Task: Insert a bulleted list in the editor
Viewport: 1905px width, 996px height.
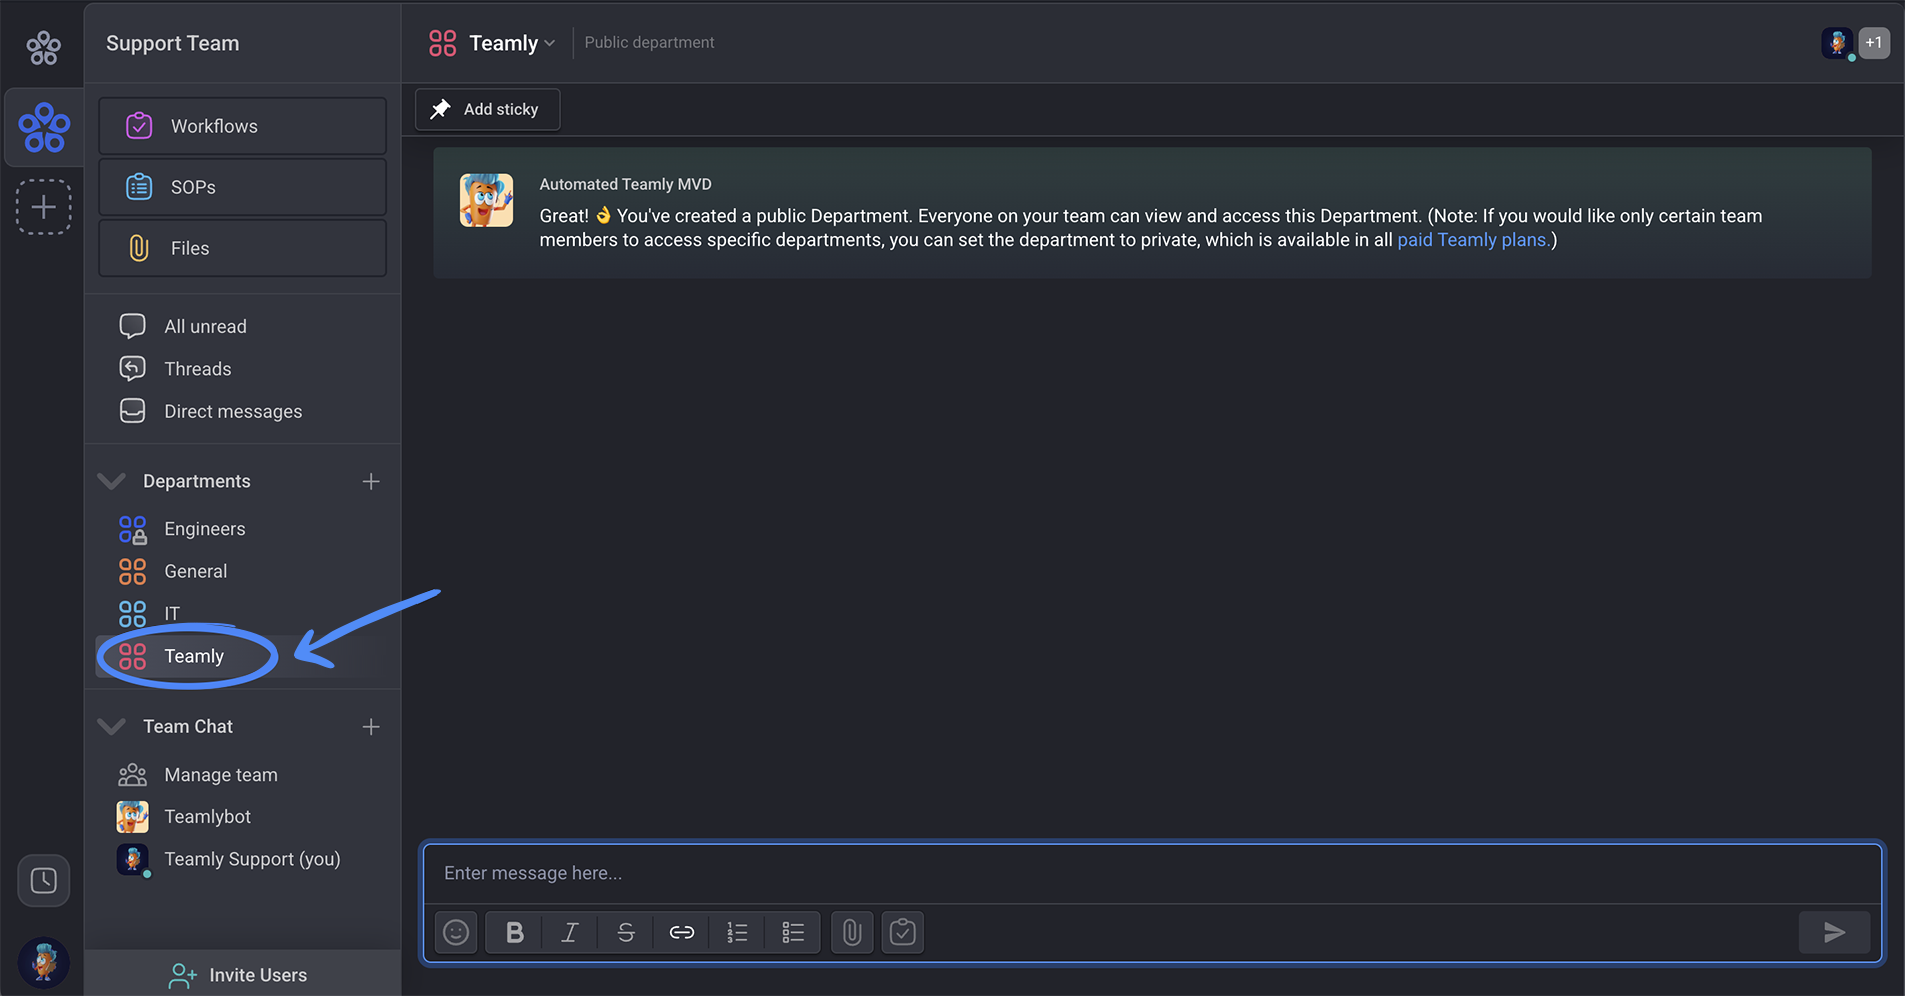Action: pyautogui.click(x=793, y=932)
